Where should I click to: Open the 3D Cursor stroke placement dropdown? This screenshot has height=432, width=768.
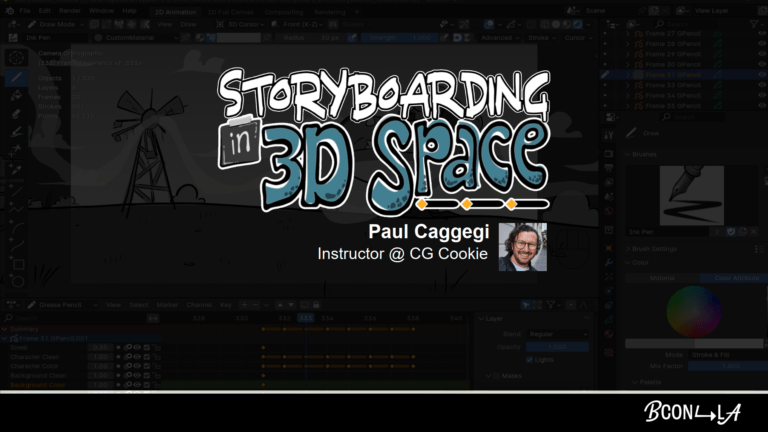(x=240, y=24)
